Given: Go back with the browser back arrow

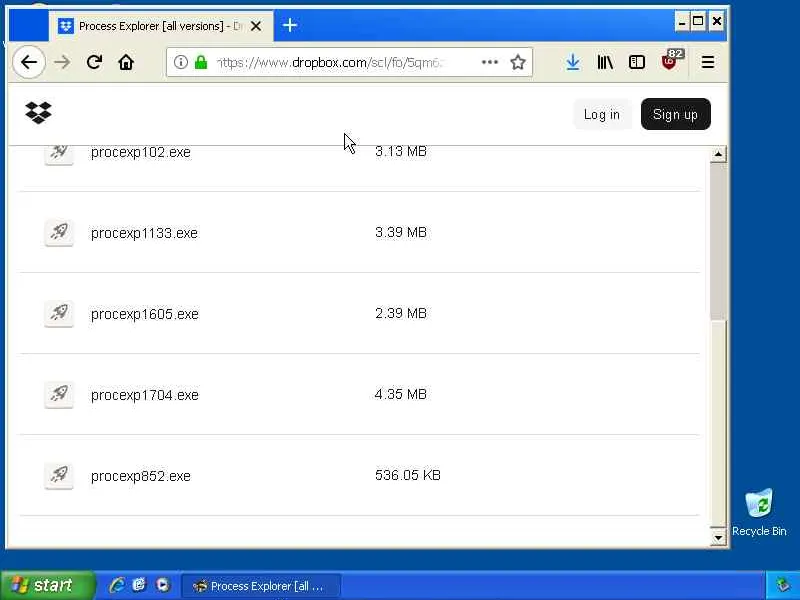Looking at the screenshot, I should tap(29, 62).
